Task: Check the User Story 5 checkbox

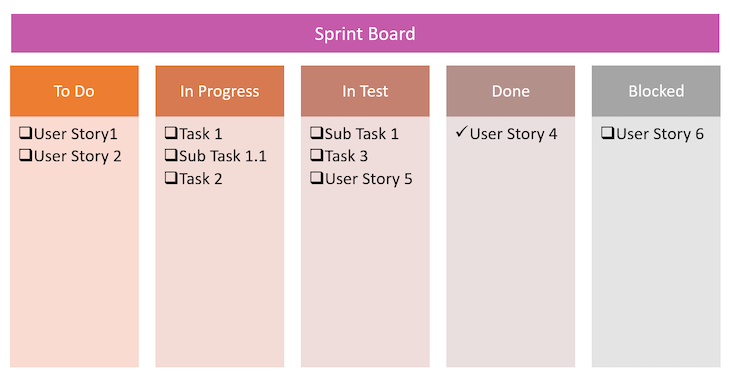Action: tap(317, 177)
